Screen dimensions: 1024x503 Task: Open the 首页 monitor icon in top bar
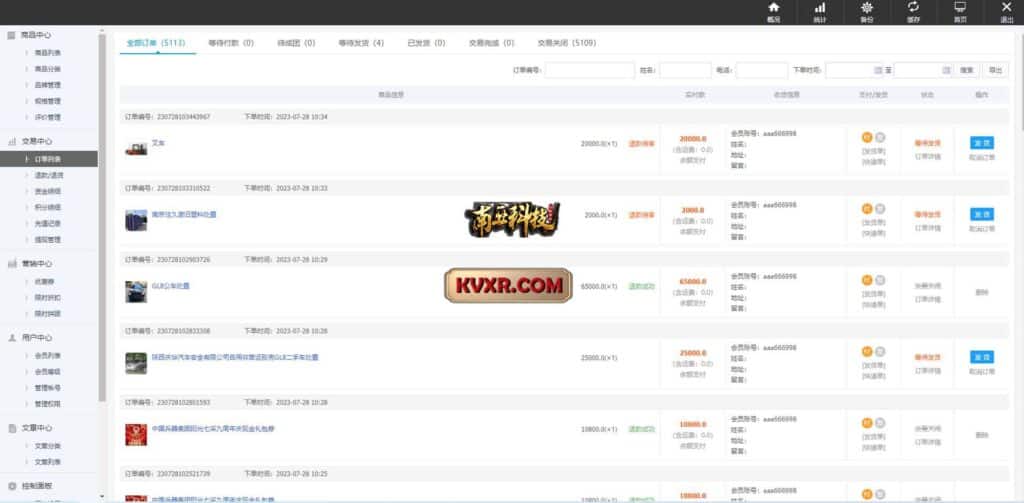tap(960, 7)
